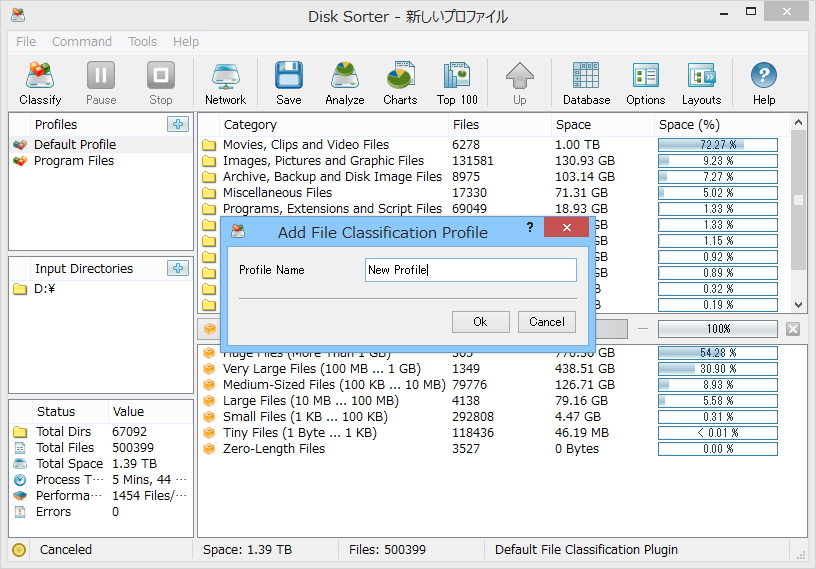This screenshot has width=816, height=569.
Task: Click the Performance status icon
Action: point(20,496)
